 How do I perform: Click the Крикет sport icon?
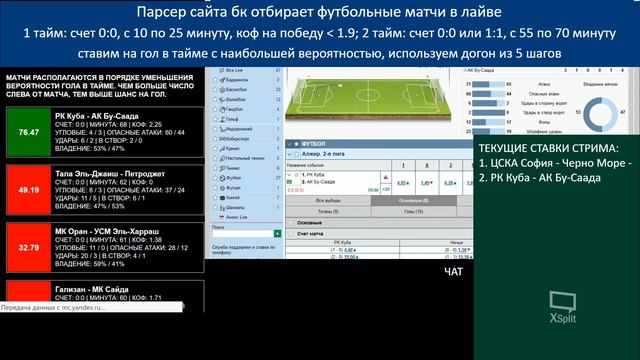pyautogui.click(x=222, y=149)
